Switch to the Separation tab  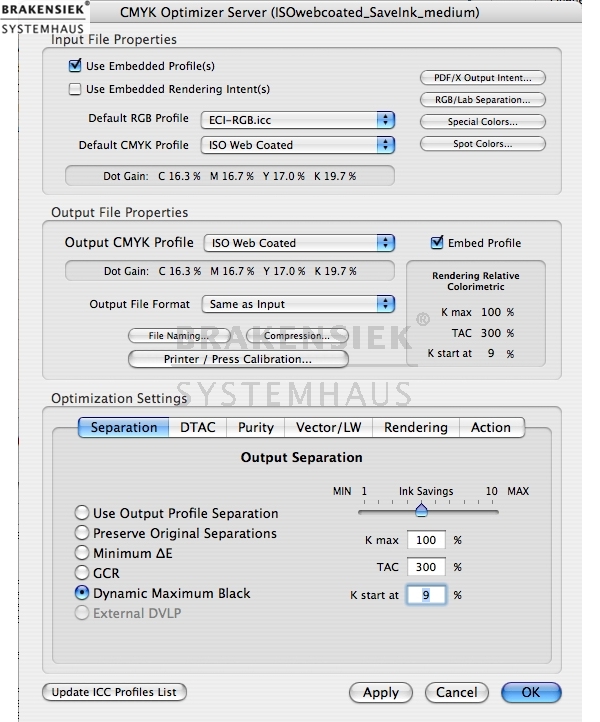point(123,427)
